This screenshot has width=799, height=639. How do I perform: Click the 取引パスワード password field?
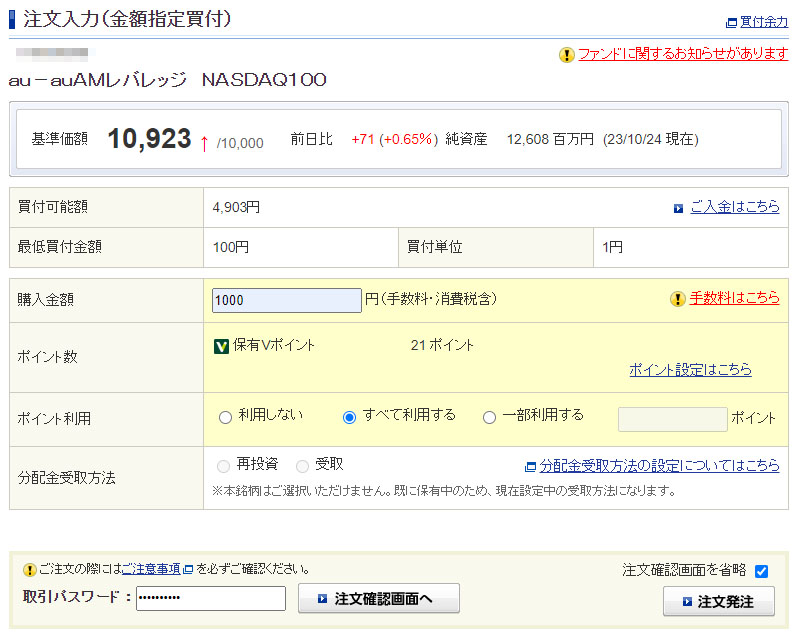click(211, 599)
